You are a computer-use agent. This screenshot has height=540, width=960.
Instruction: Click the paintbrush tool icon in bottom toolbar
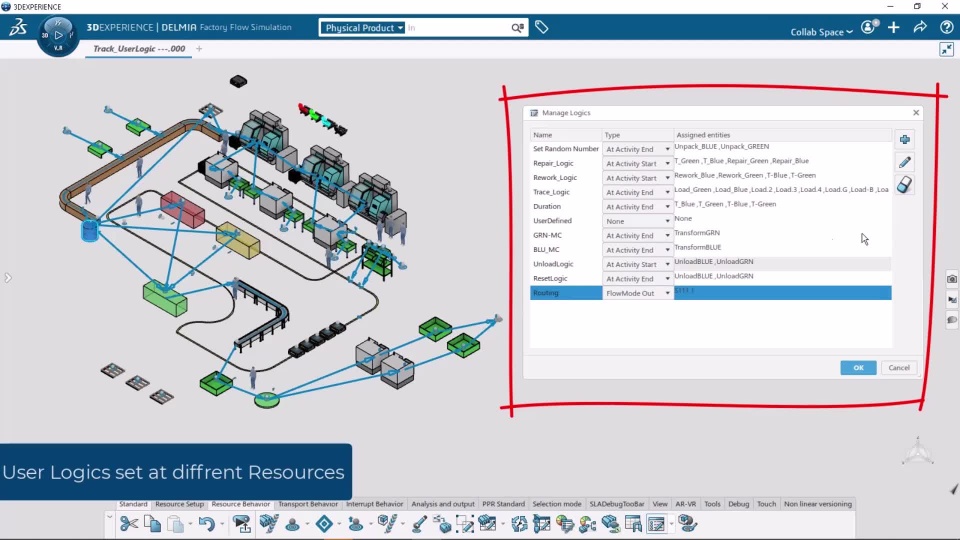click(x=419, y=524)
